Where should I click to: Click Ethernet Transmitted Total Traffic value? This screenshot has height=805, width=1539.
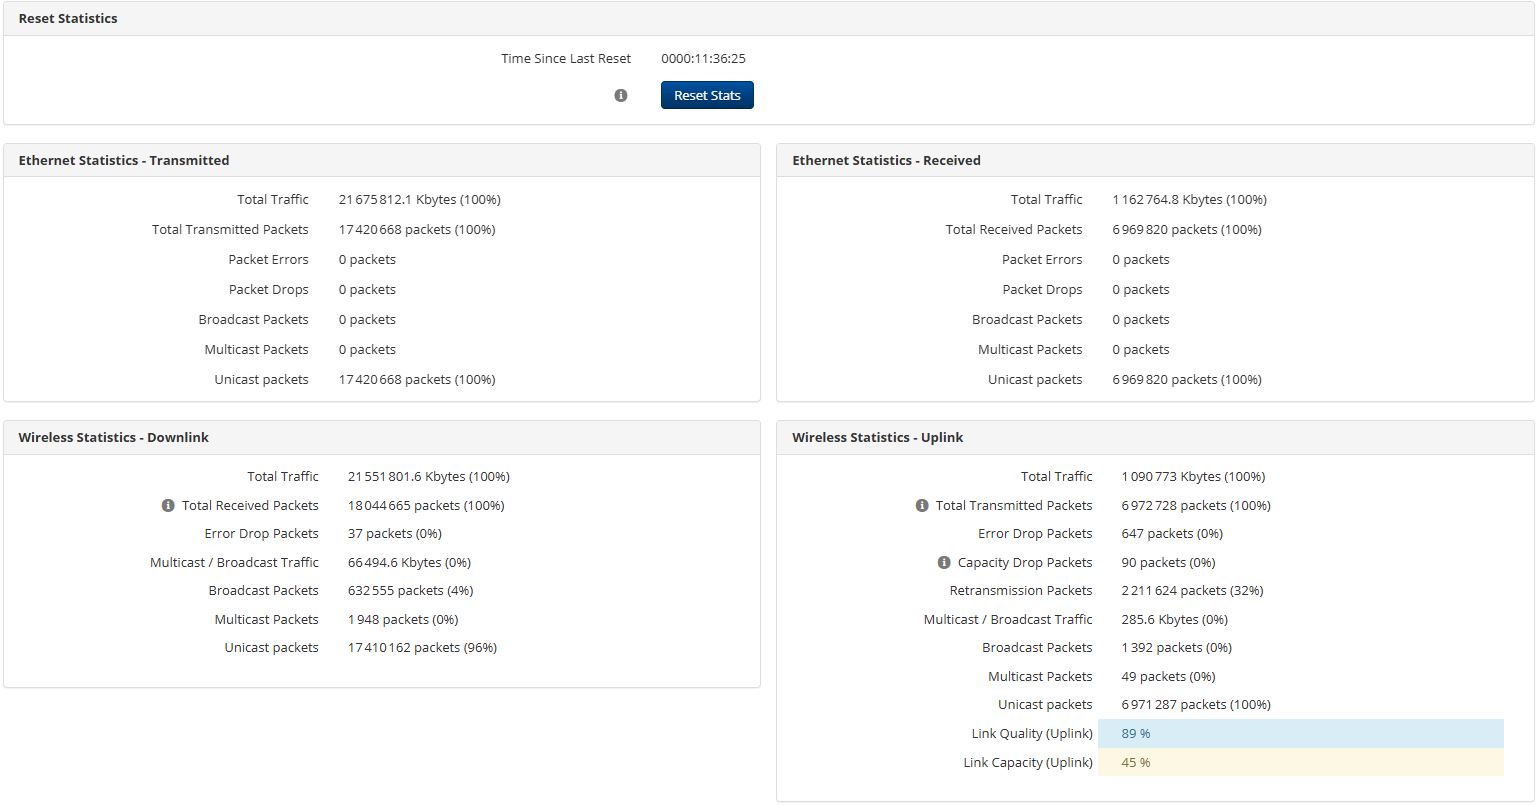coord(419,199)
